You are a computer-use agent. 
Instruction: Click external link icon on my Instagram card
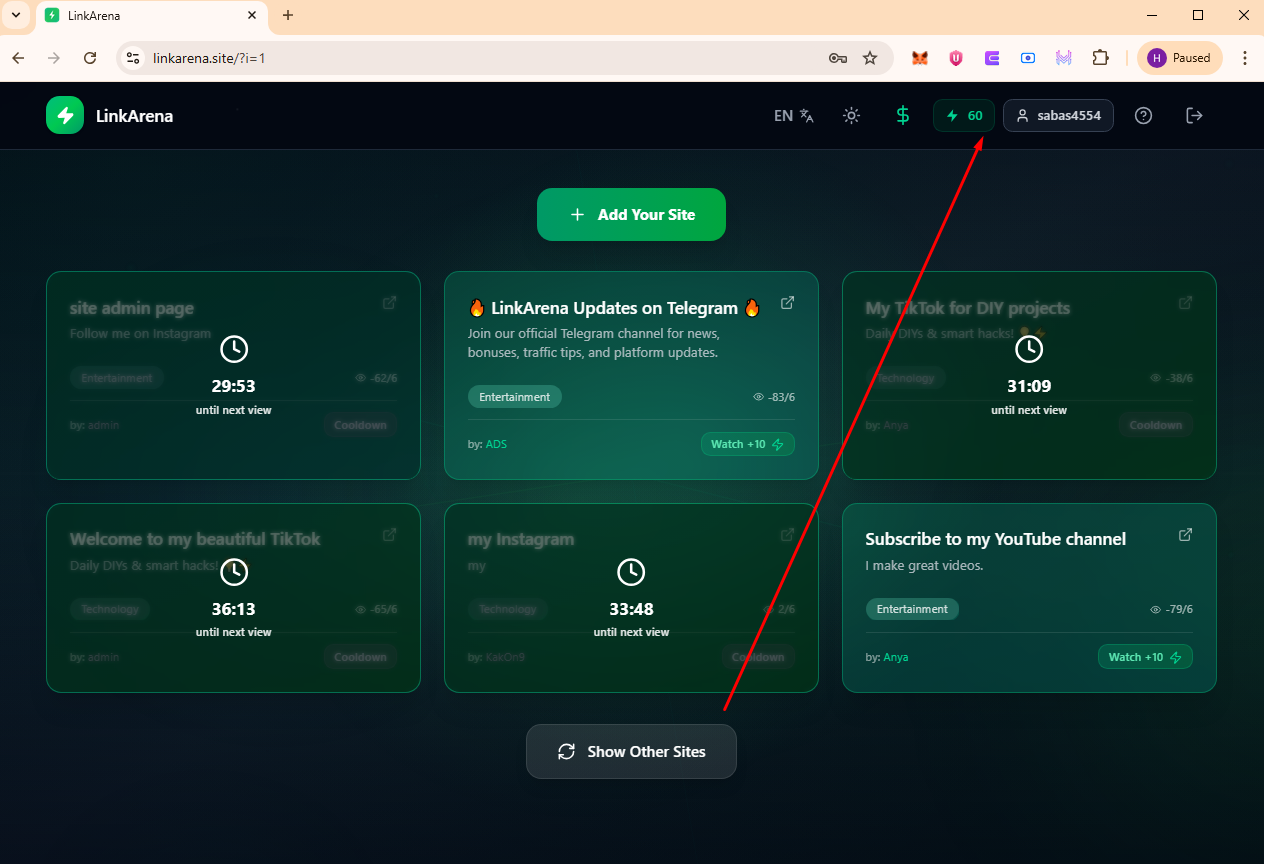(x=787, y=535)
